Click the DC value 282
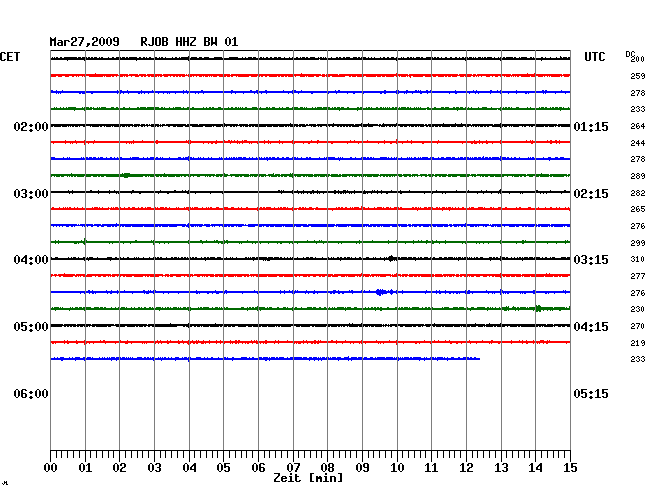 click(638, 193)
